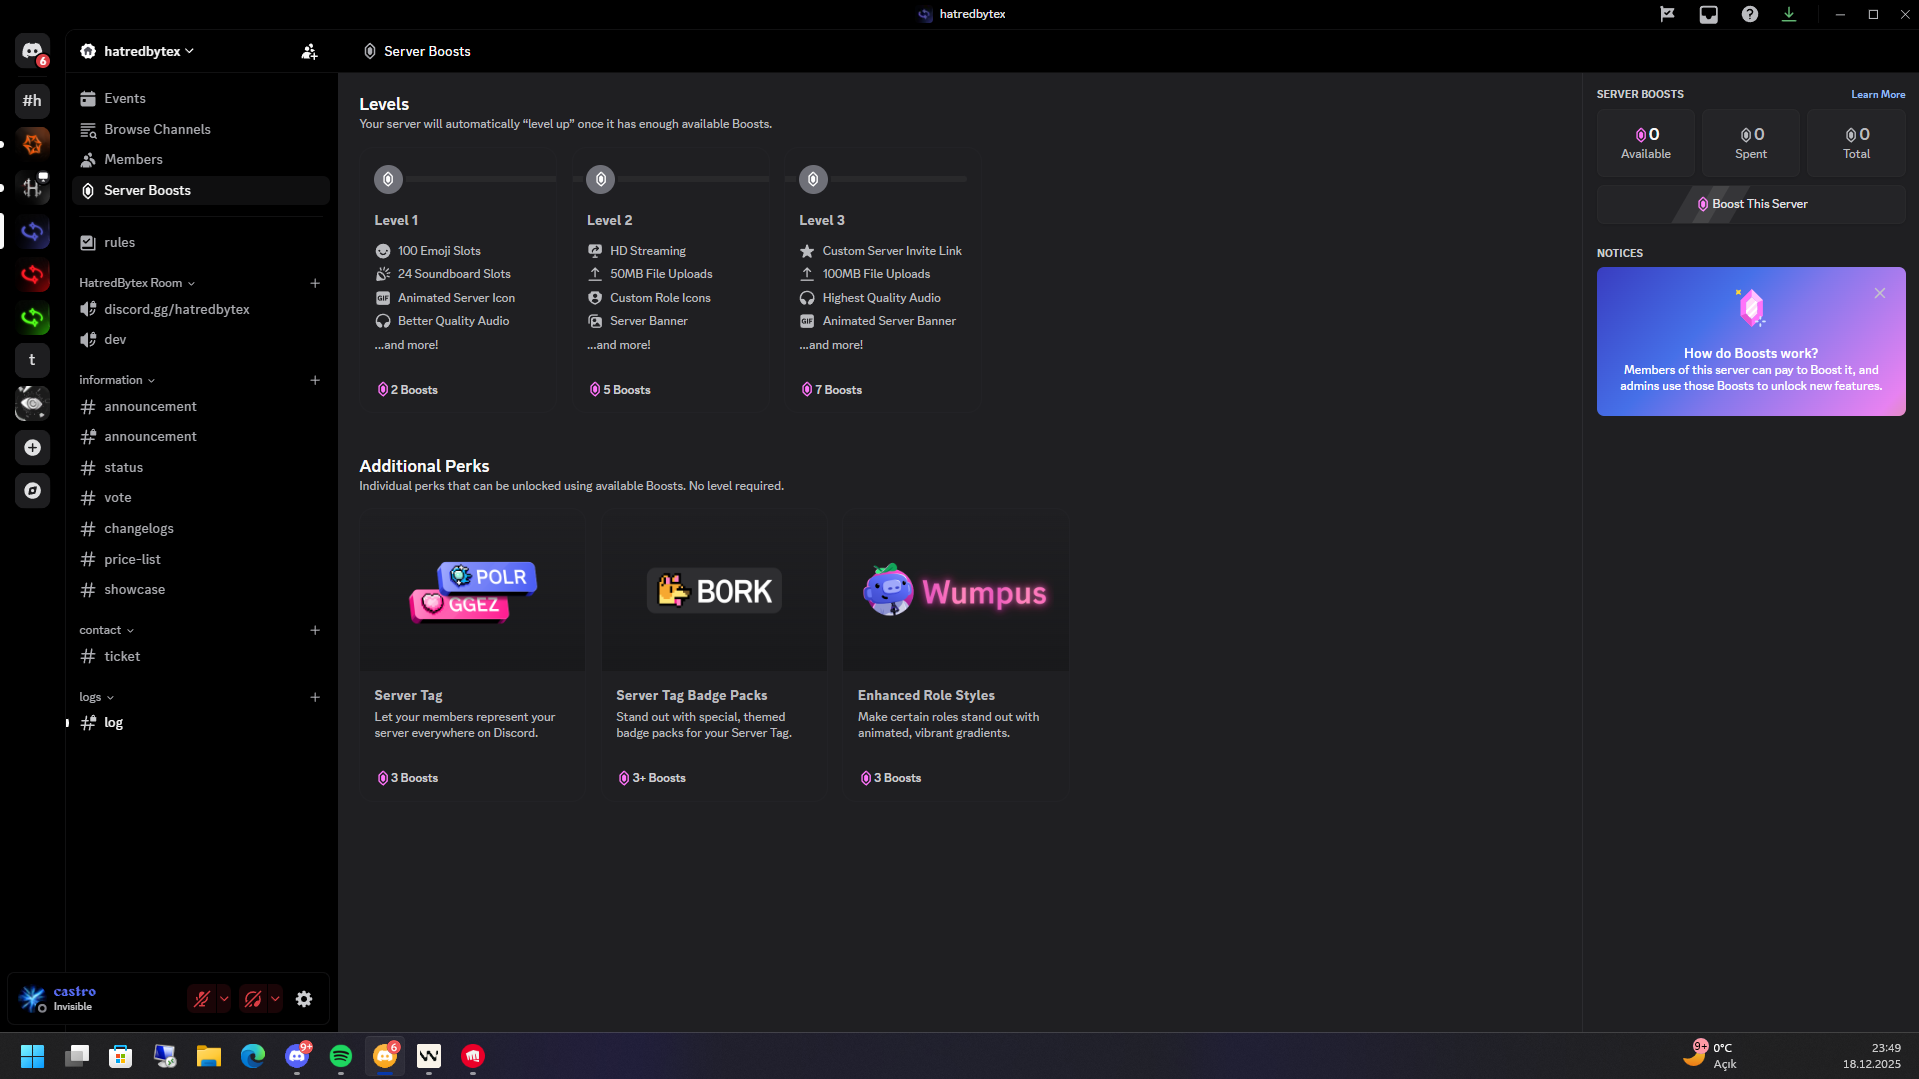Open Browse Channels
Viewport: 1919px width, 1079px height.
click(x=201, y=130)
